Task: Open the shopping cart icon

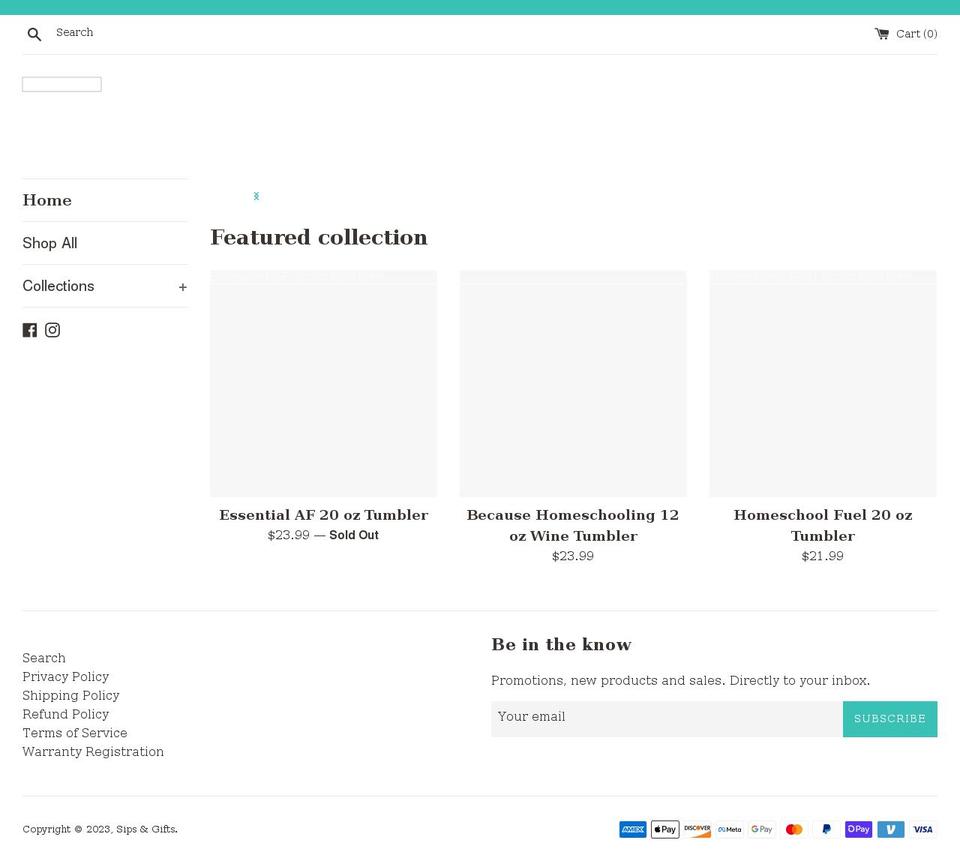Action: click(882, 34)
